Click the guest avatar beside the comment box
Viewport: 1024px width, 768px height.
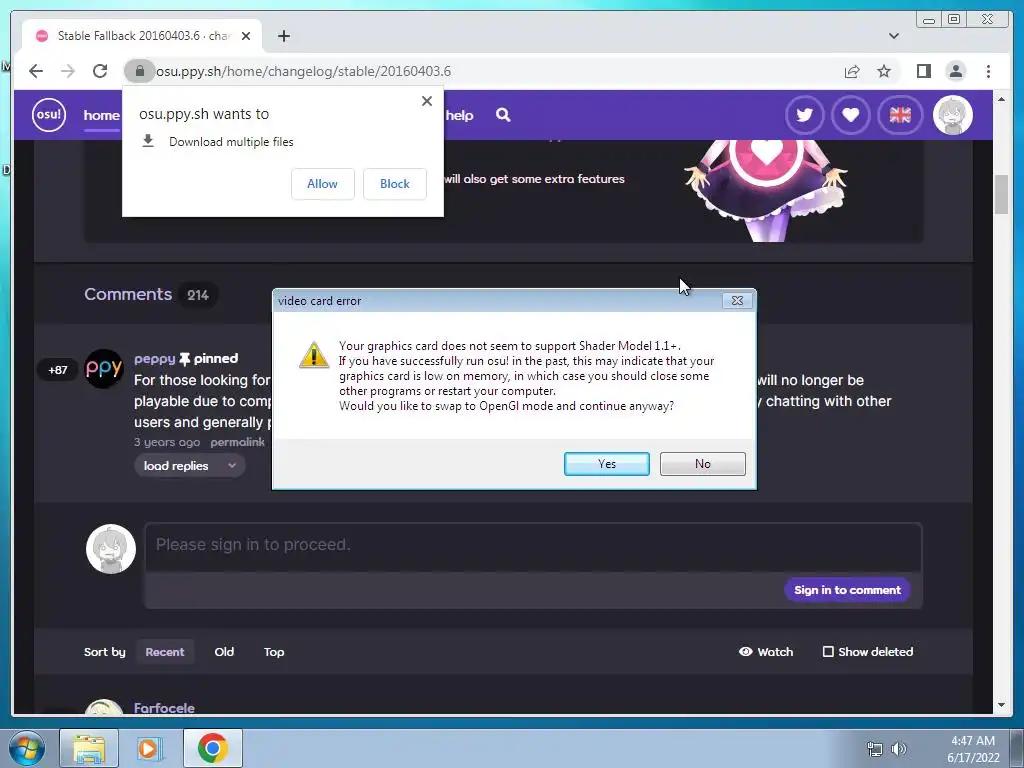(x=111, y=549)
